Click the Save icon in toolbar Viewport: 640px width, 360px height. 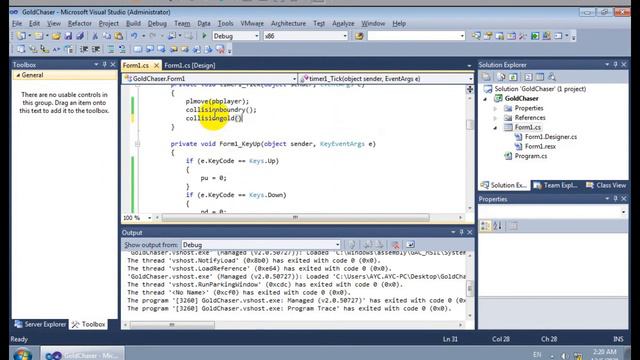point(68,36)
